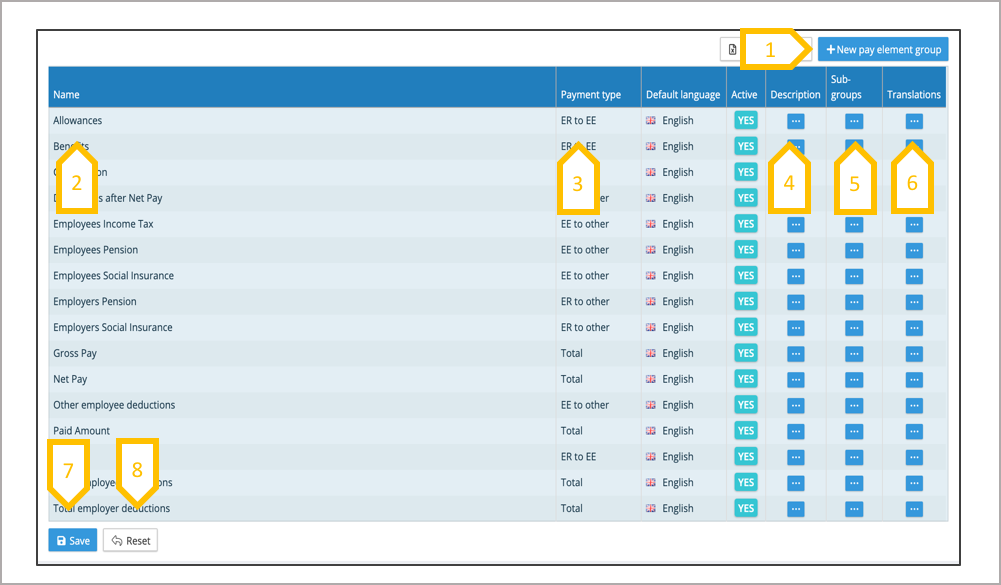Click the Save button

point(73,541)
